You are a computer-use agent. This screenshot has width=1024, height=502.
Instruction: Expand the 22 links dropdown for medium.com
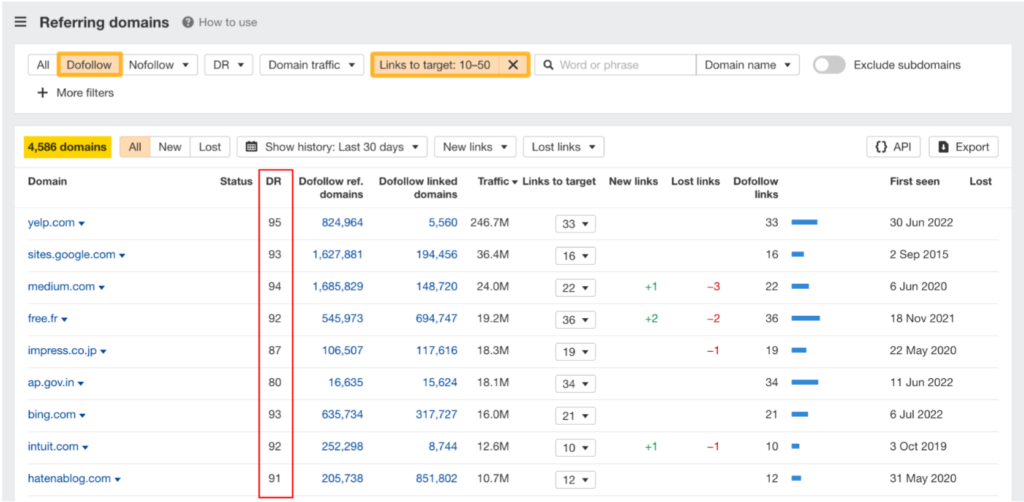575,288
